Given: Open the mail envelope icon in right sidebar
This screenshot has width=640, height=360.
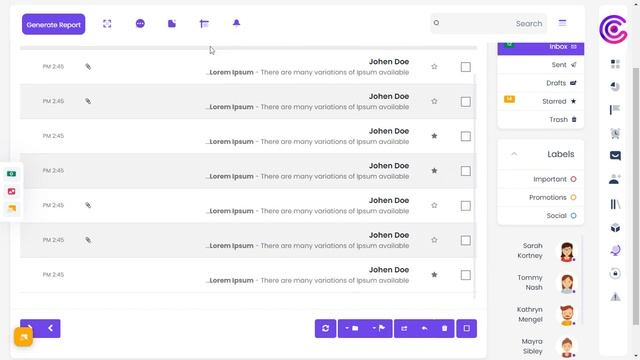Looking at the screenshot, I should click(615, 156).
